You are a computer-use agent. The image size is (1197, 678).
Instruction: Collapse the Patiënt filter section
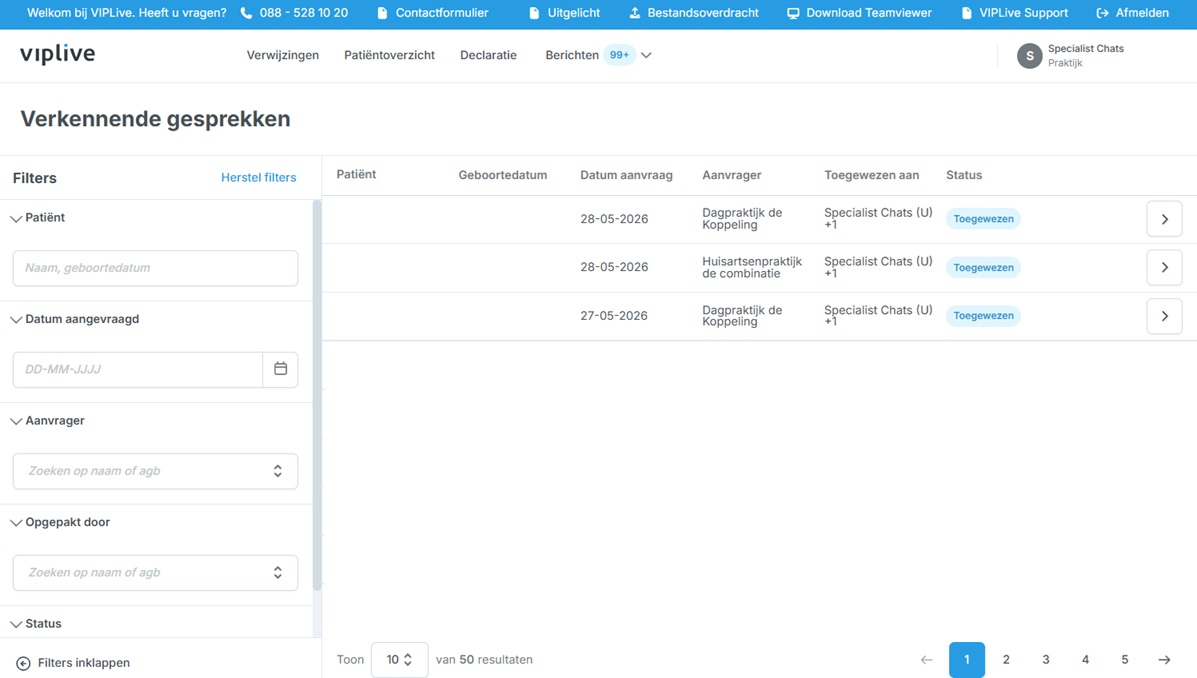click(x=16, y=218)
